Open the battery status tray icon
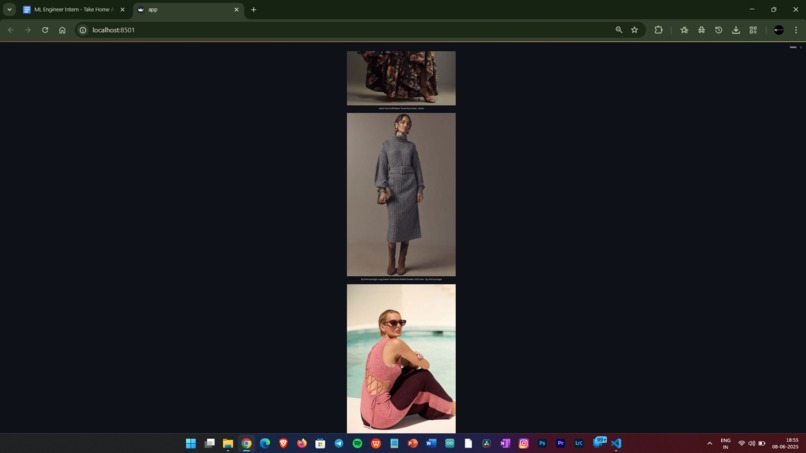This screenshot has height=453, width=806. [x=762, y=443]
